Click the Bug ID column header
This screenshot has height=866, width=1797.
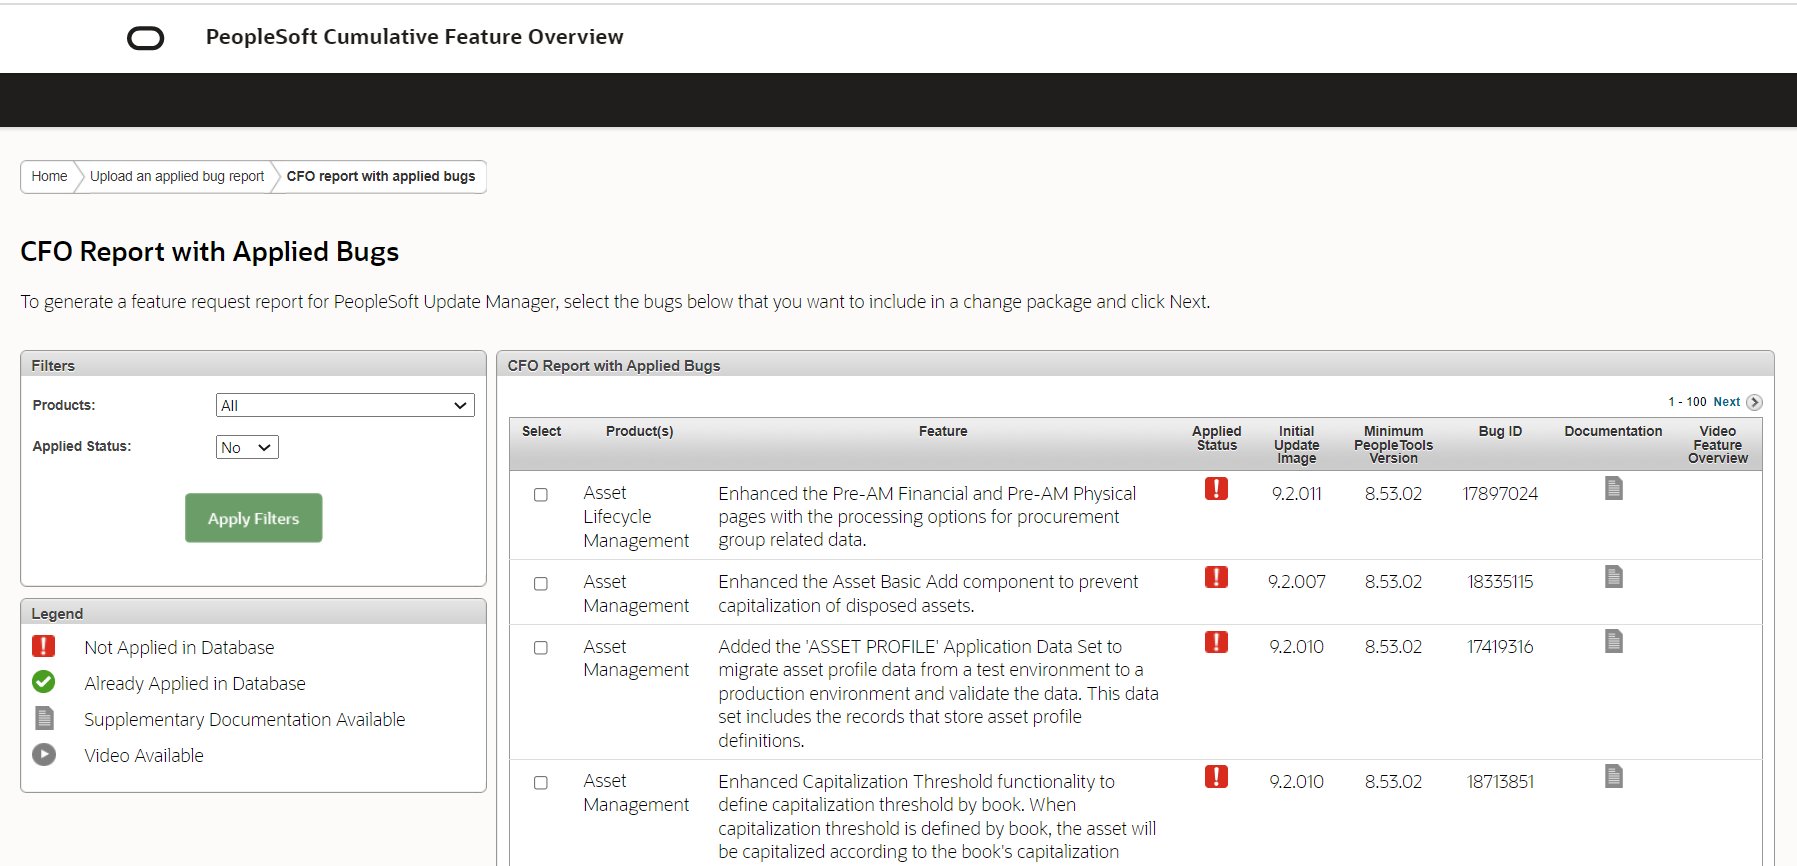point(1500,431)
